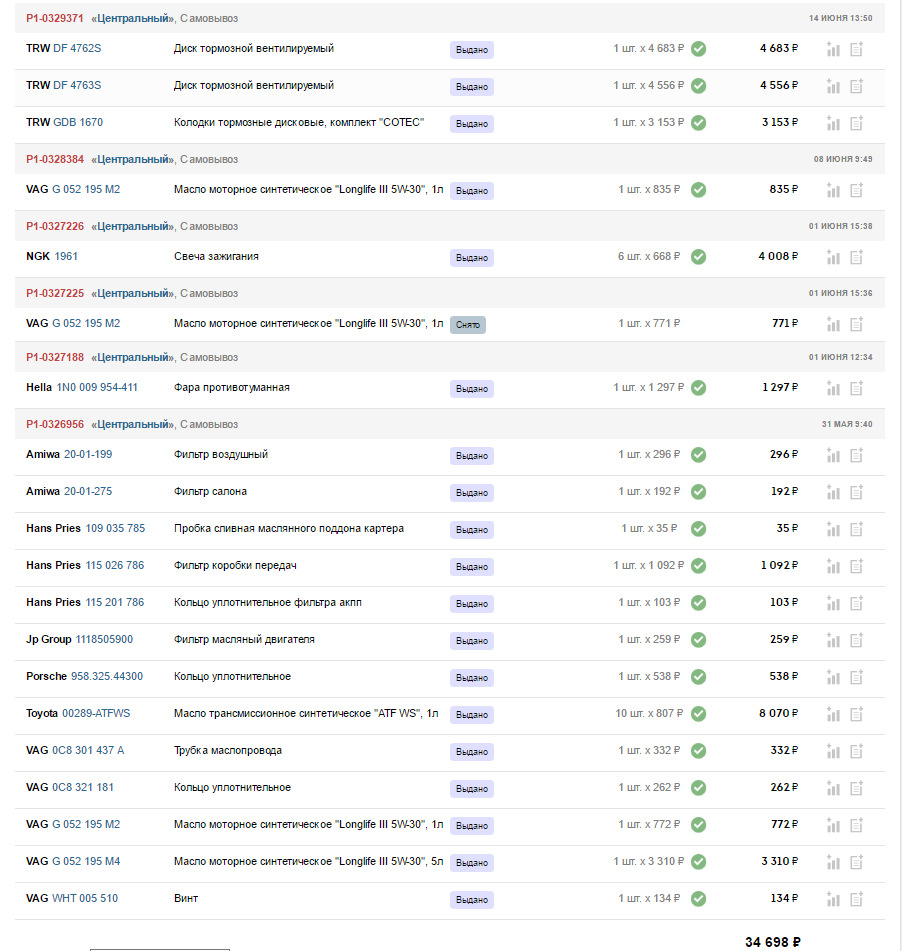Viewport: 902px width, 951px height.
Task: Click green checkmark in NGK 1961 row
Action: [x=699, y=257]
